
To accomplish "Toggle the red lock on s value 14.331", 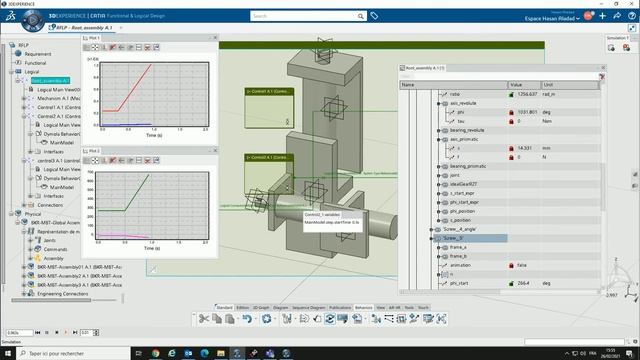I will tap(511, 148).
